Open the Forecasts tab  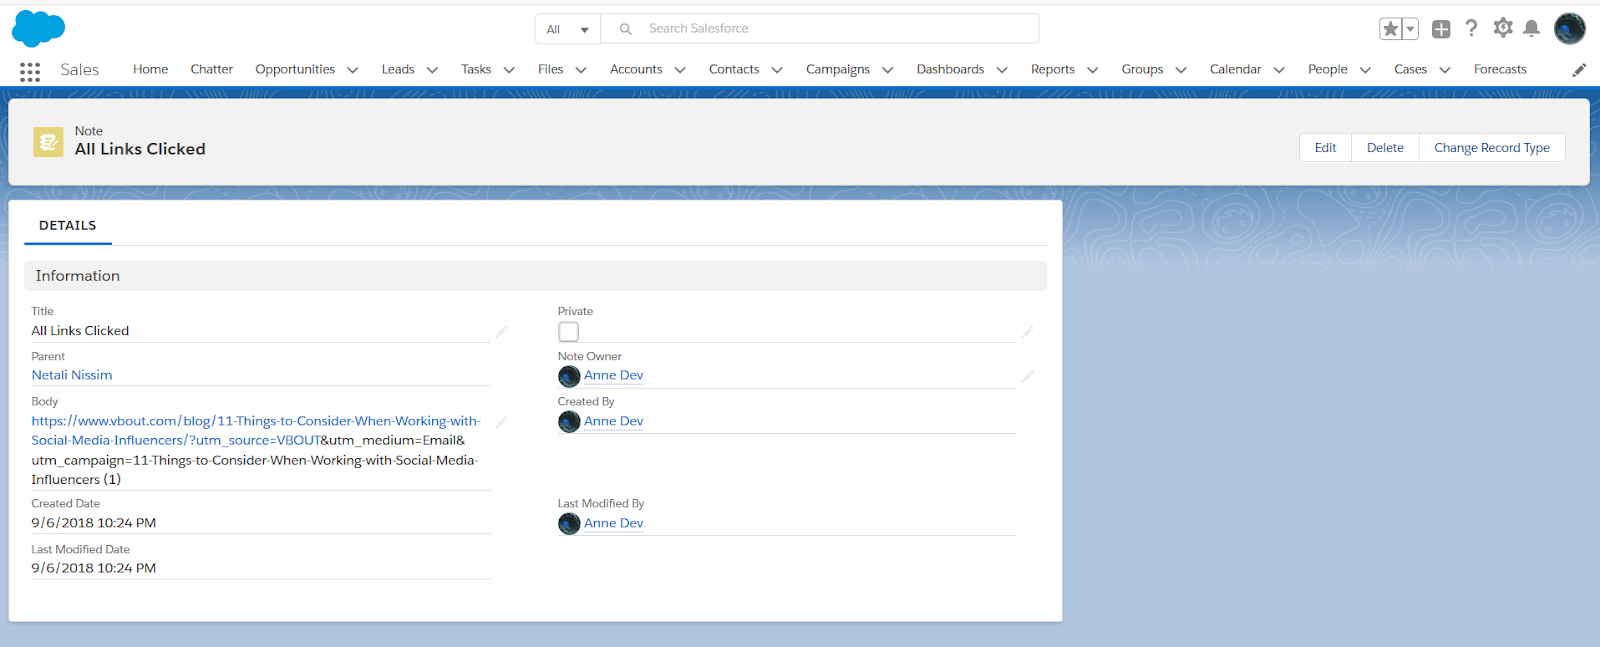tap(1500, 69)
